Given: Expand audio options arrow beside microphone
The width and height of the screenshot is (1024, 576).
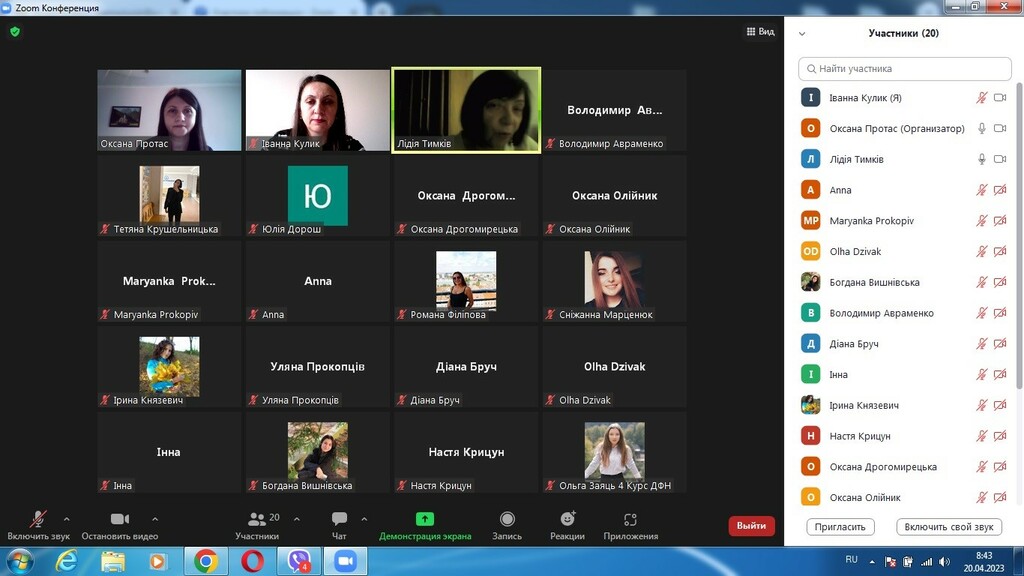Looking at the screenshot, I should click(x=67, y=519).
